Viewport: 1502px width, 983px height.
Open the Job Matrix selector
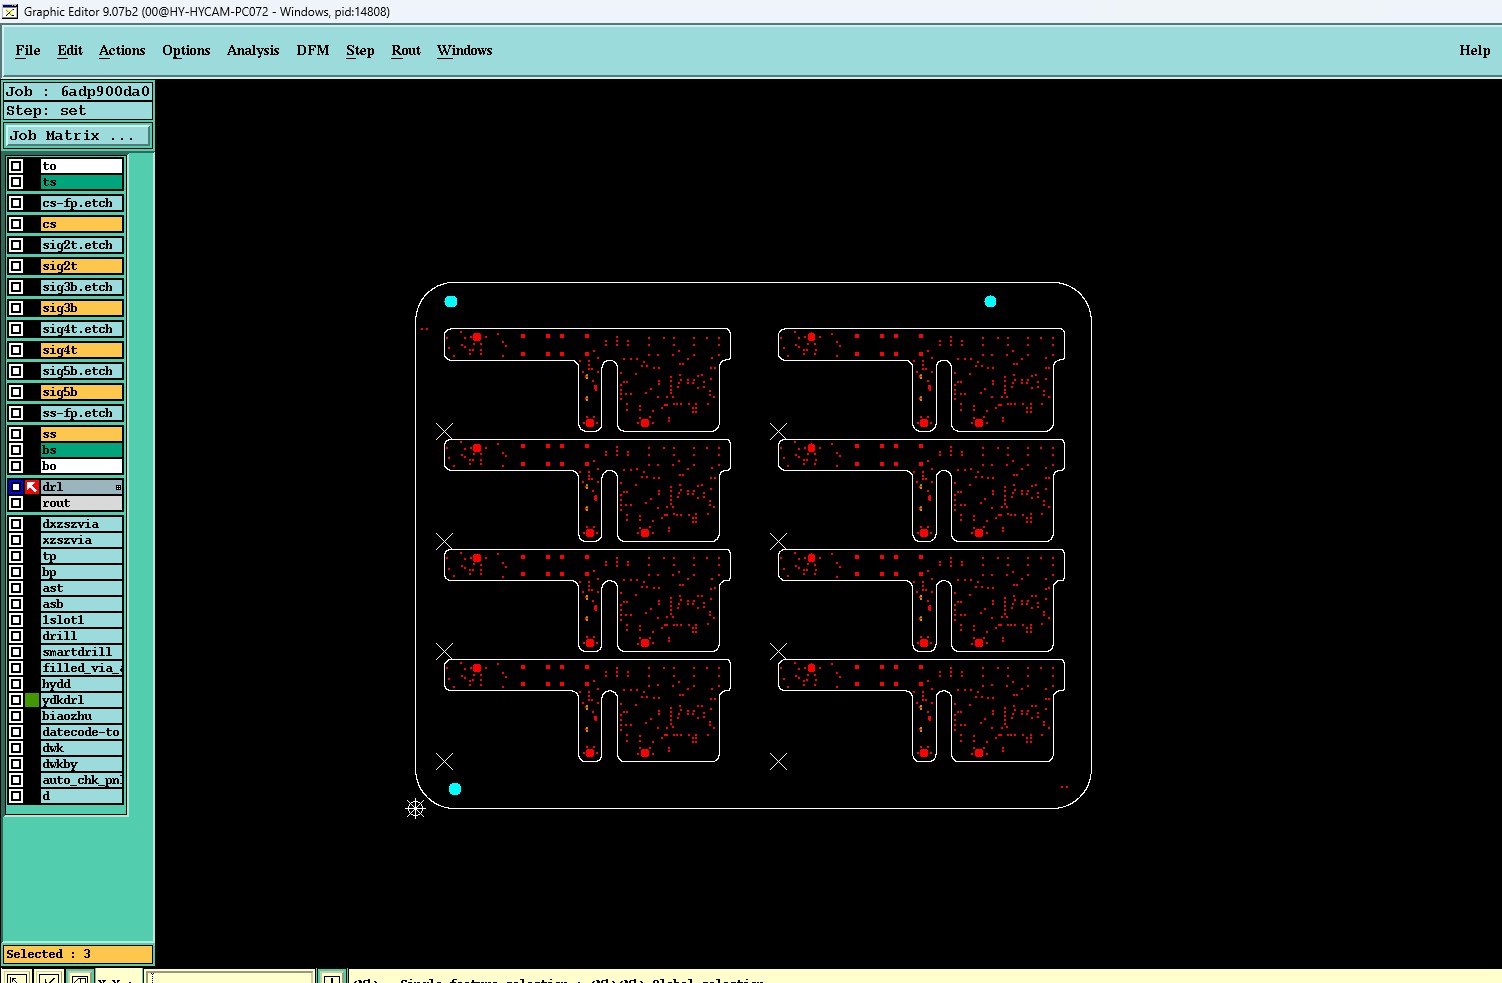point(78,135)
